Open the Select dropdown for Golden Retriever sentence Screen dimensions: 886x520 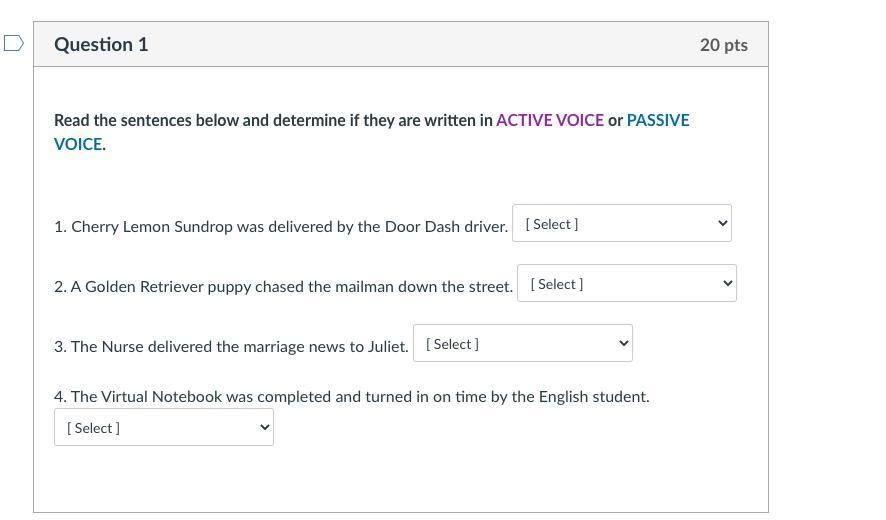pos(626,283)
